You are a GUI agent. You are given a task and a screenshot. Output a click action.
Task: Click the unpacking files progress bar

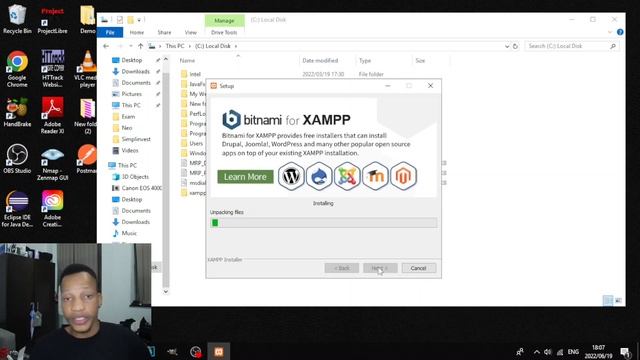click(x=323, y=222)
